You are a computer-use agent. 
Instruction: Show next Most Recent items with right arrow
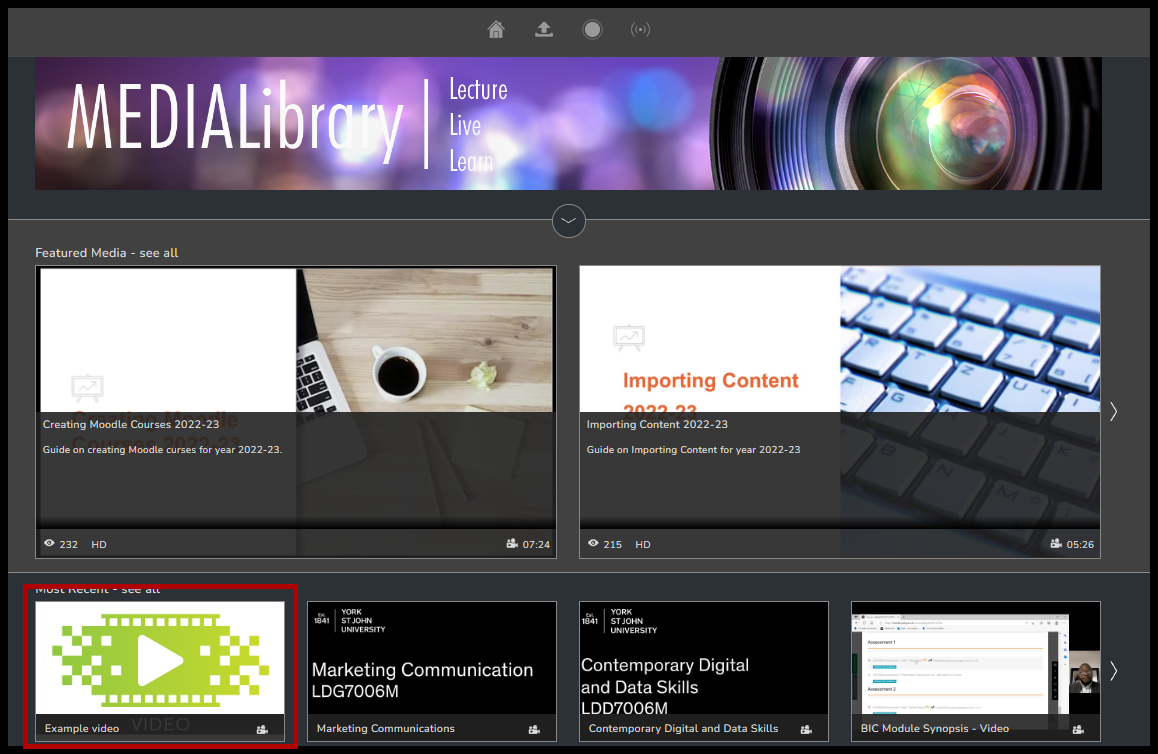1114,671
